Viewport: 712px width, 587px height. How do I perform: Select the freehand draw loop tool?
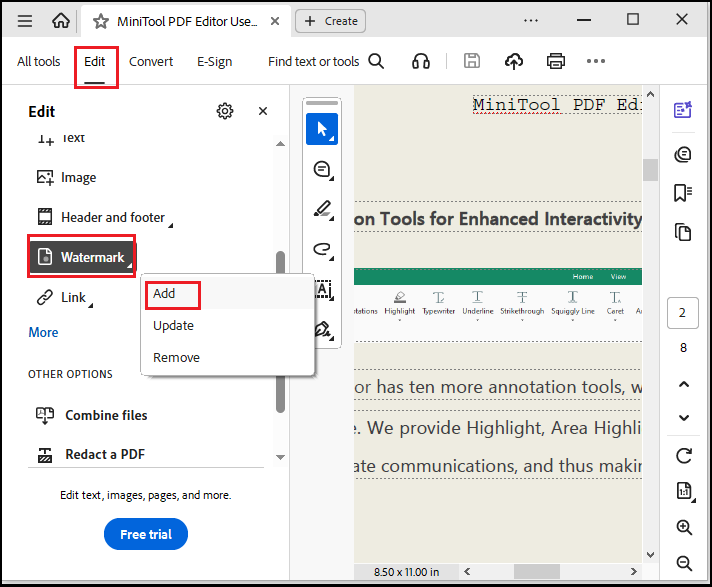click(x=322, y=249)
